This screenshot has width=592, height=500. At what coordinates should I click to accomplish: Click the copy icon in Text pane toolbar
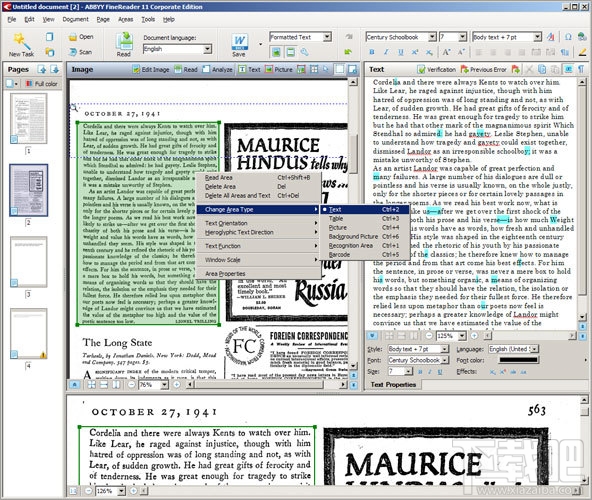(x=542, y=69)
